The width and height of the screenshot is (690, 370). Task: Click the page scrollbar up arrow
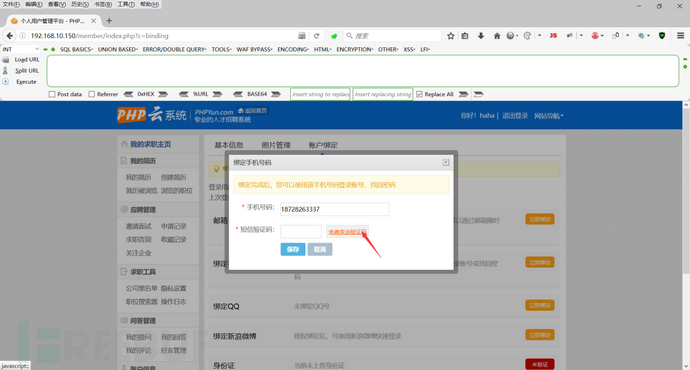[x=686, y=105]
